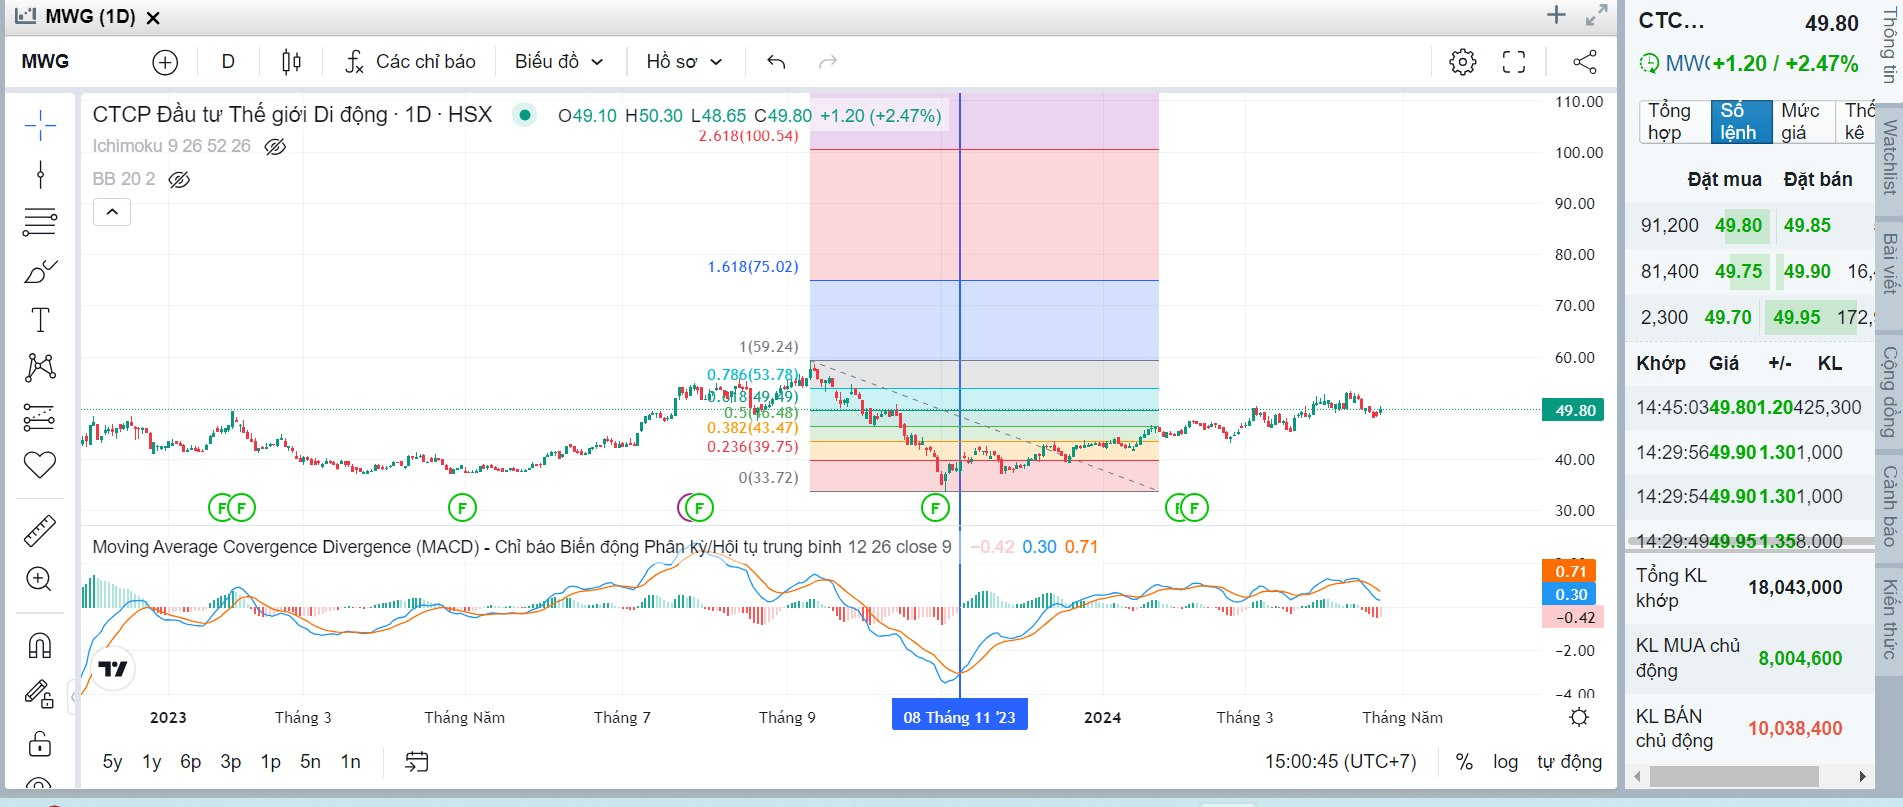Expand the Biểu đồ dropdown

tap(559, 62)
